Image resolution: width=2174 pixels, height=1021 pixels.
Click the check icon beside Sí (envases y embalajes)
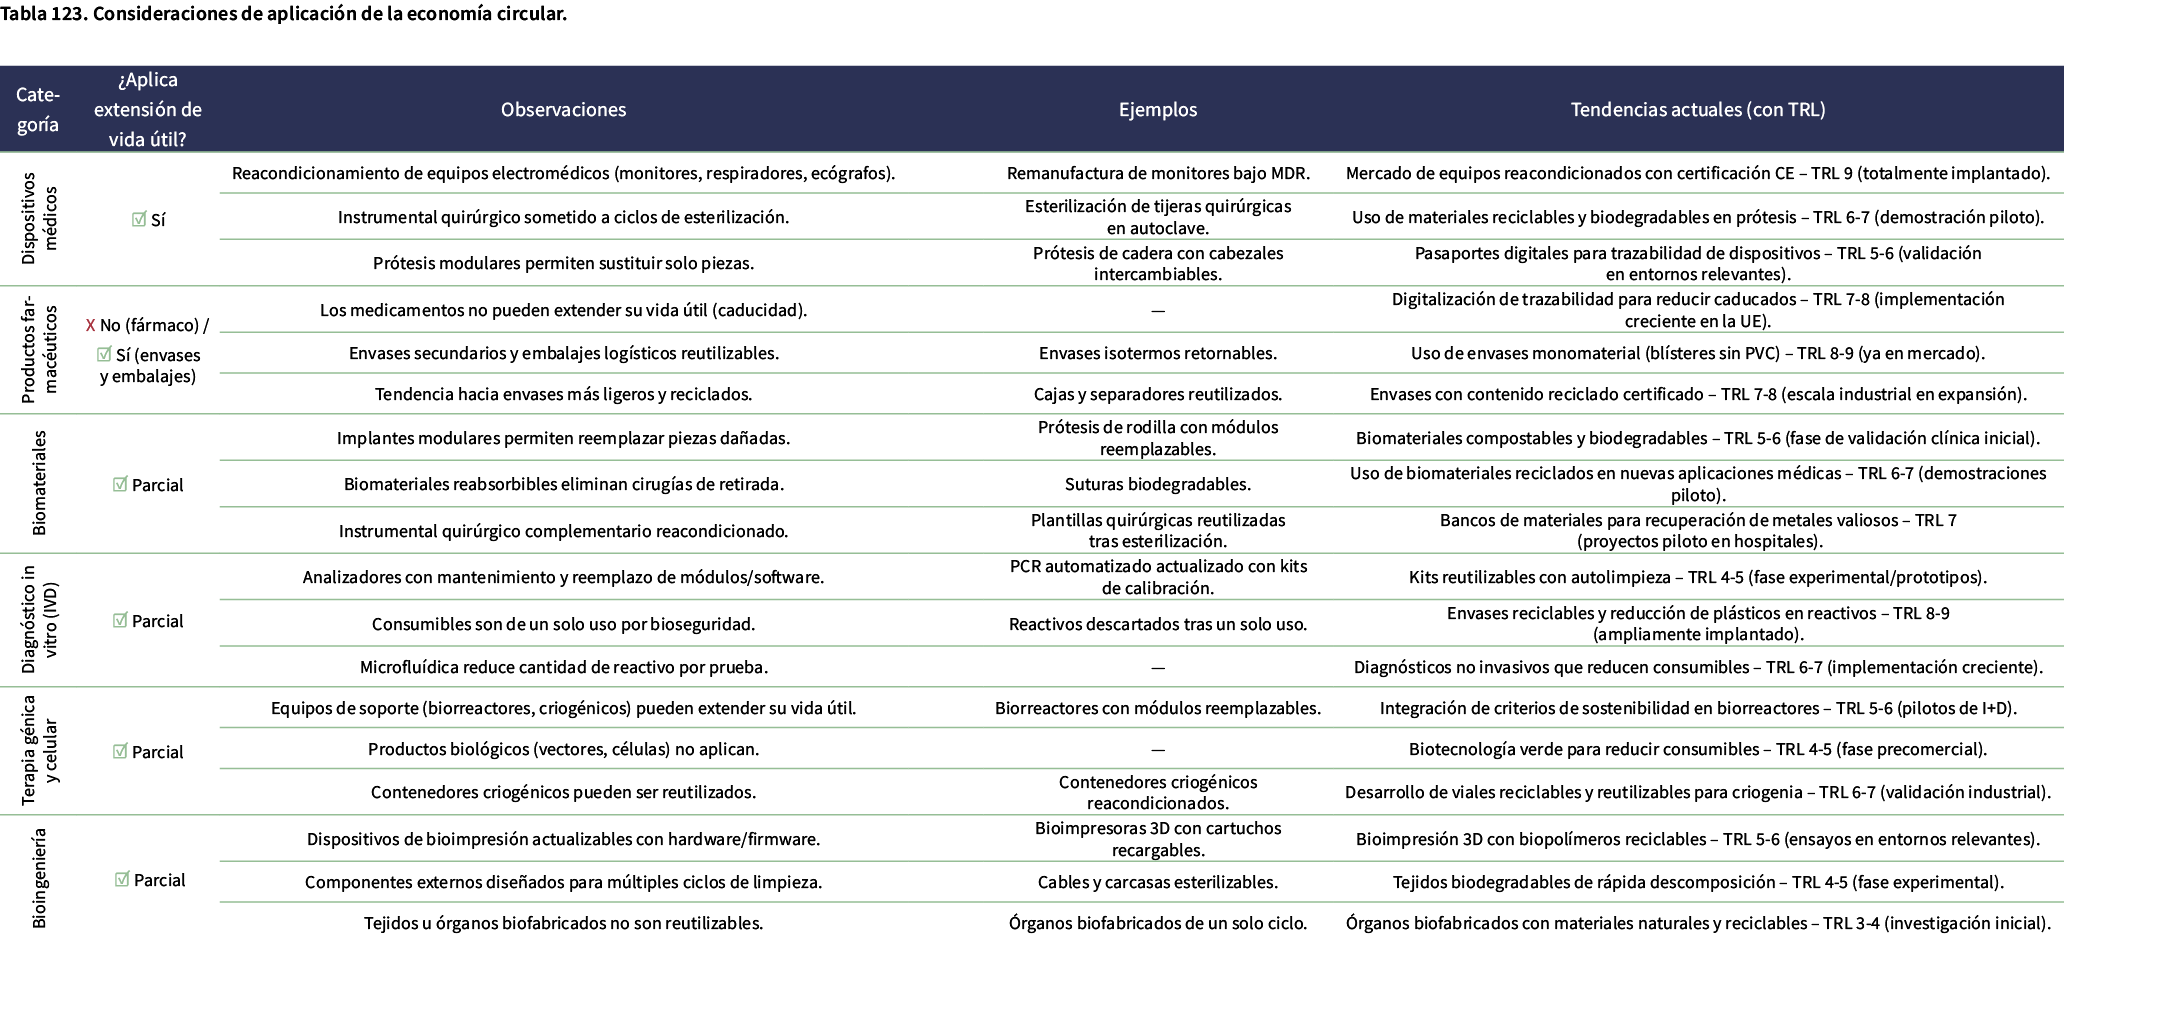104,355
